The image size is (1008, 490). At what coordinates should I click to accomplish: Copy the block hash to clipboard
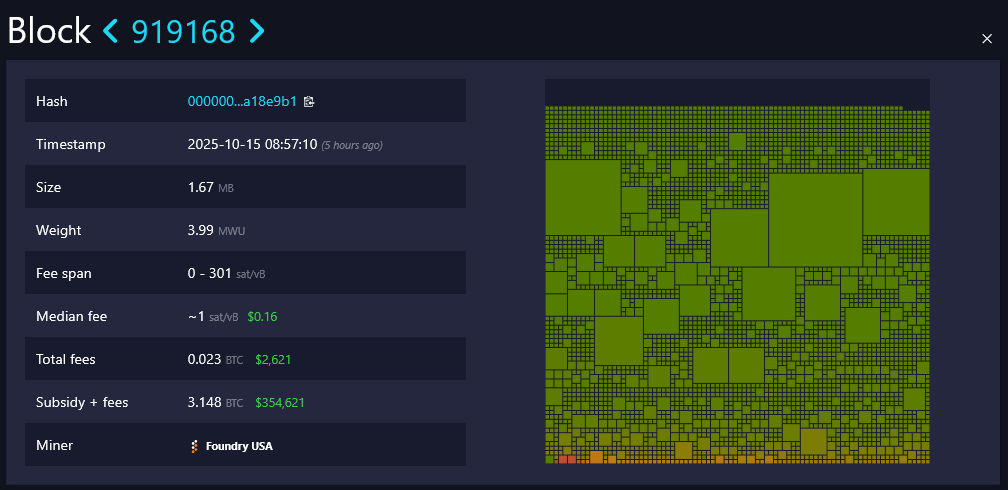[309, 102]
